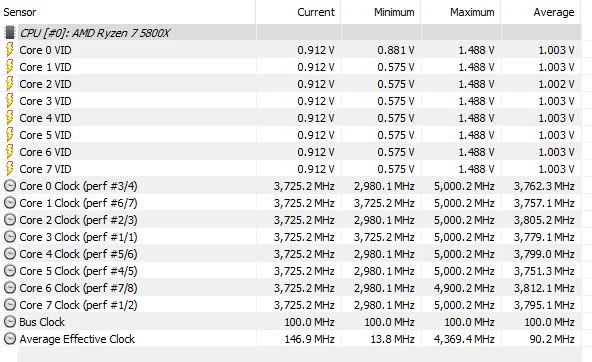
Task: Click Core 7 Clock average 3,795.1 MHz
Action: (544, 305)
